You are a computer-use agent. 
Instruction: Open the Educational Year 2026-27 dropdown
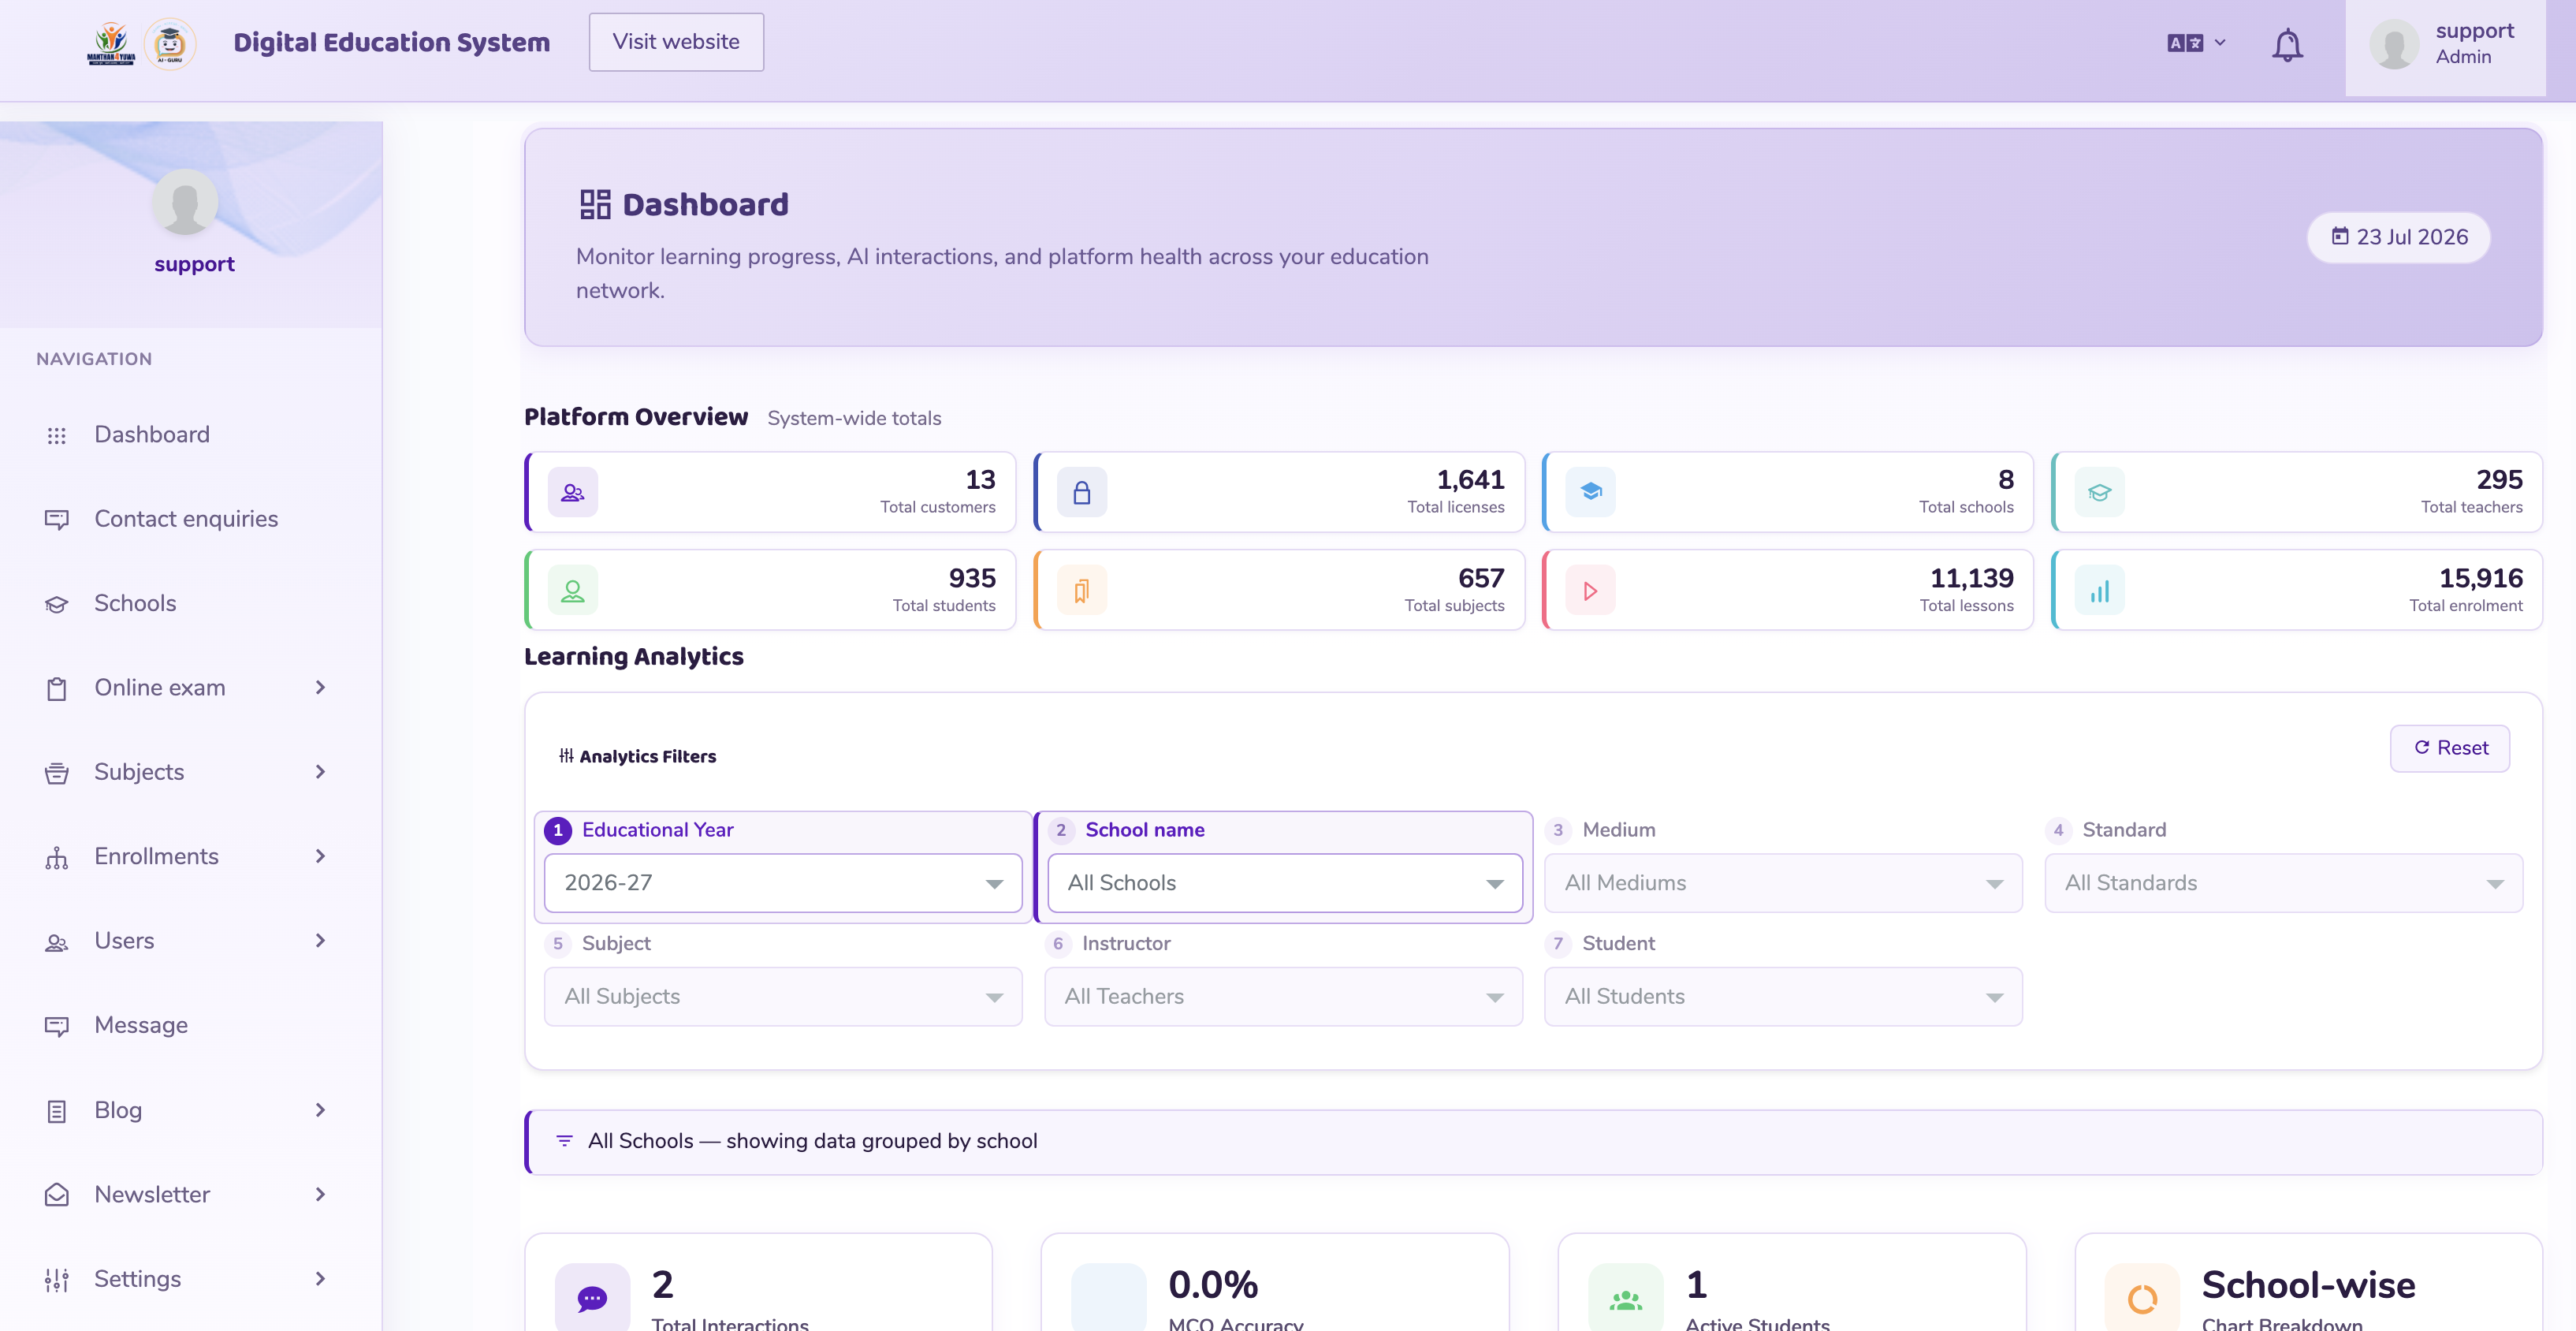click(783, 883)
